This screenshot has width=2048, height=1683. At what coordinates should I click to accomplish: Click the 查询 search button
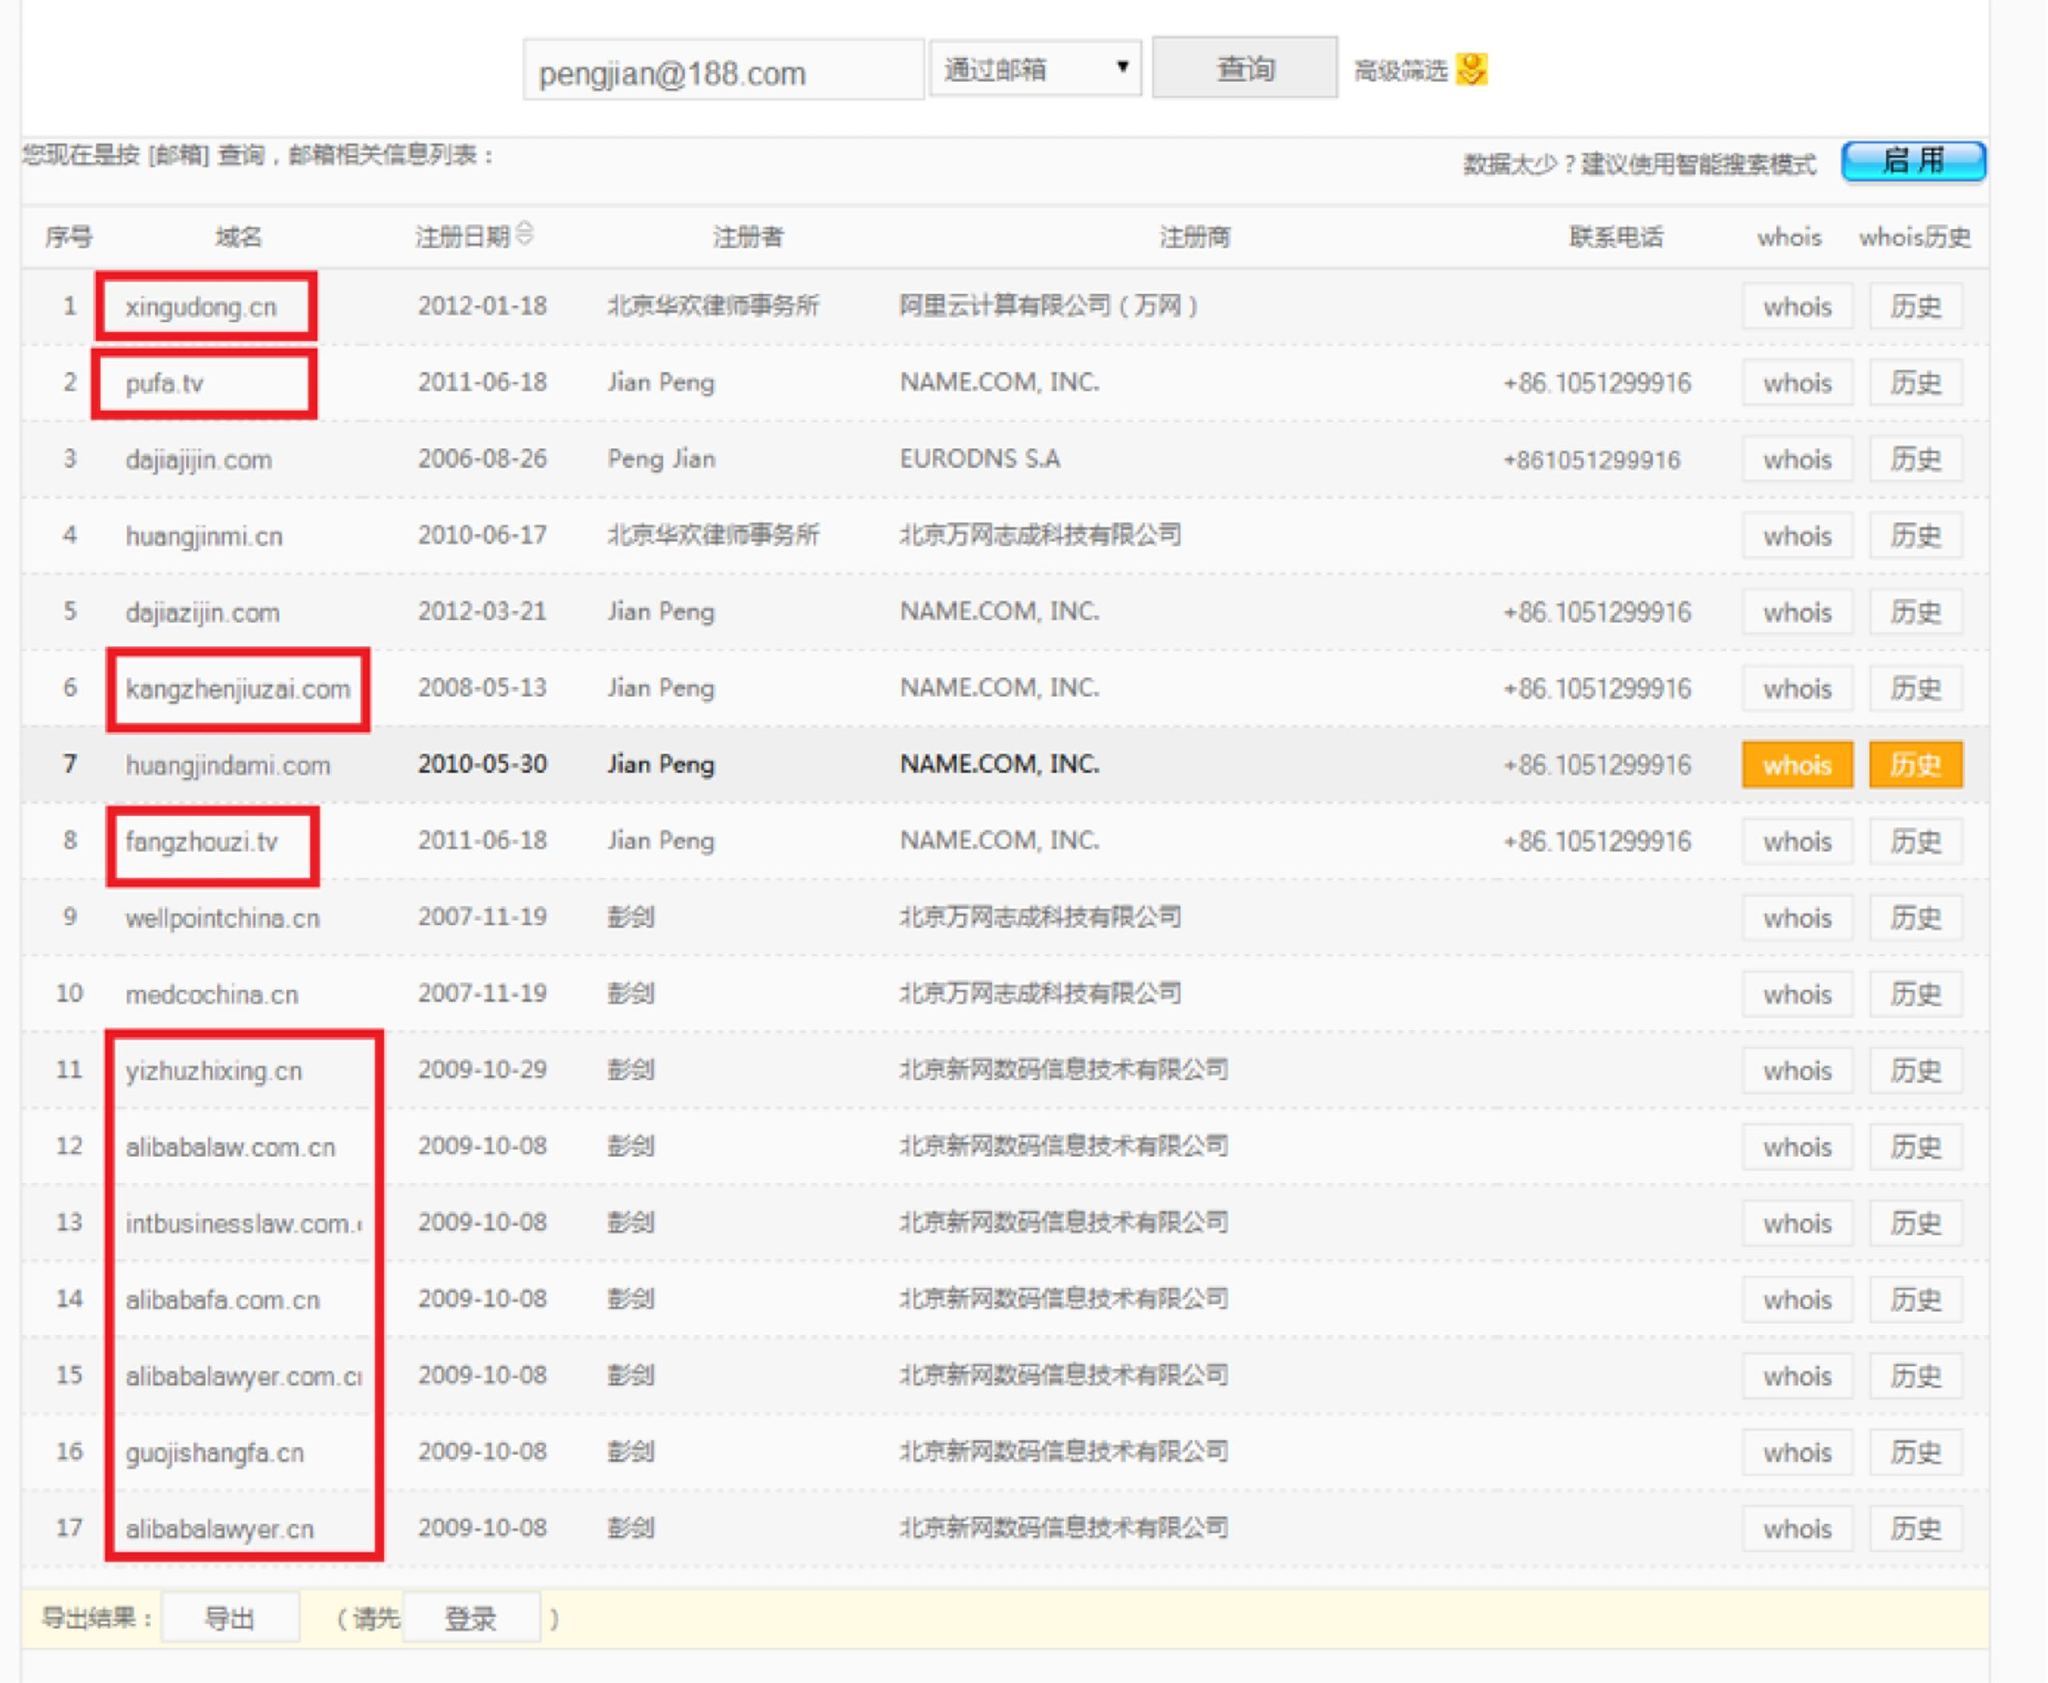[x=1244, y=68]
